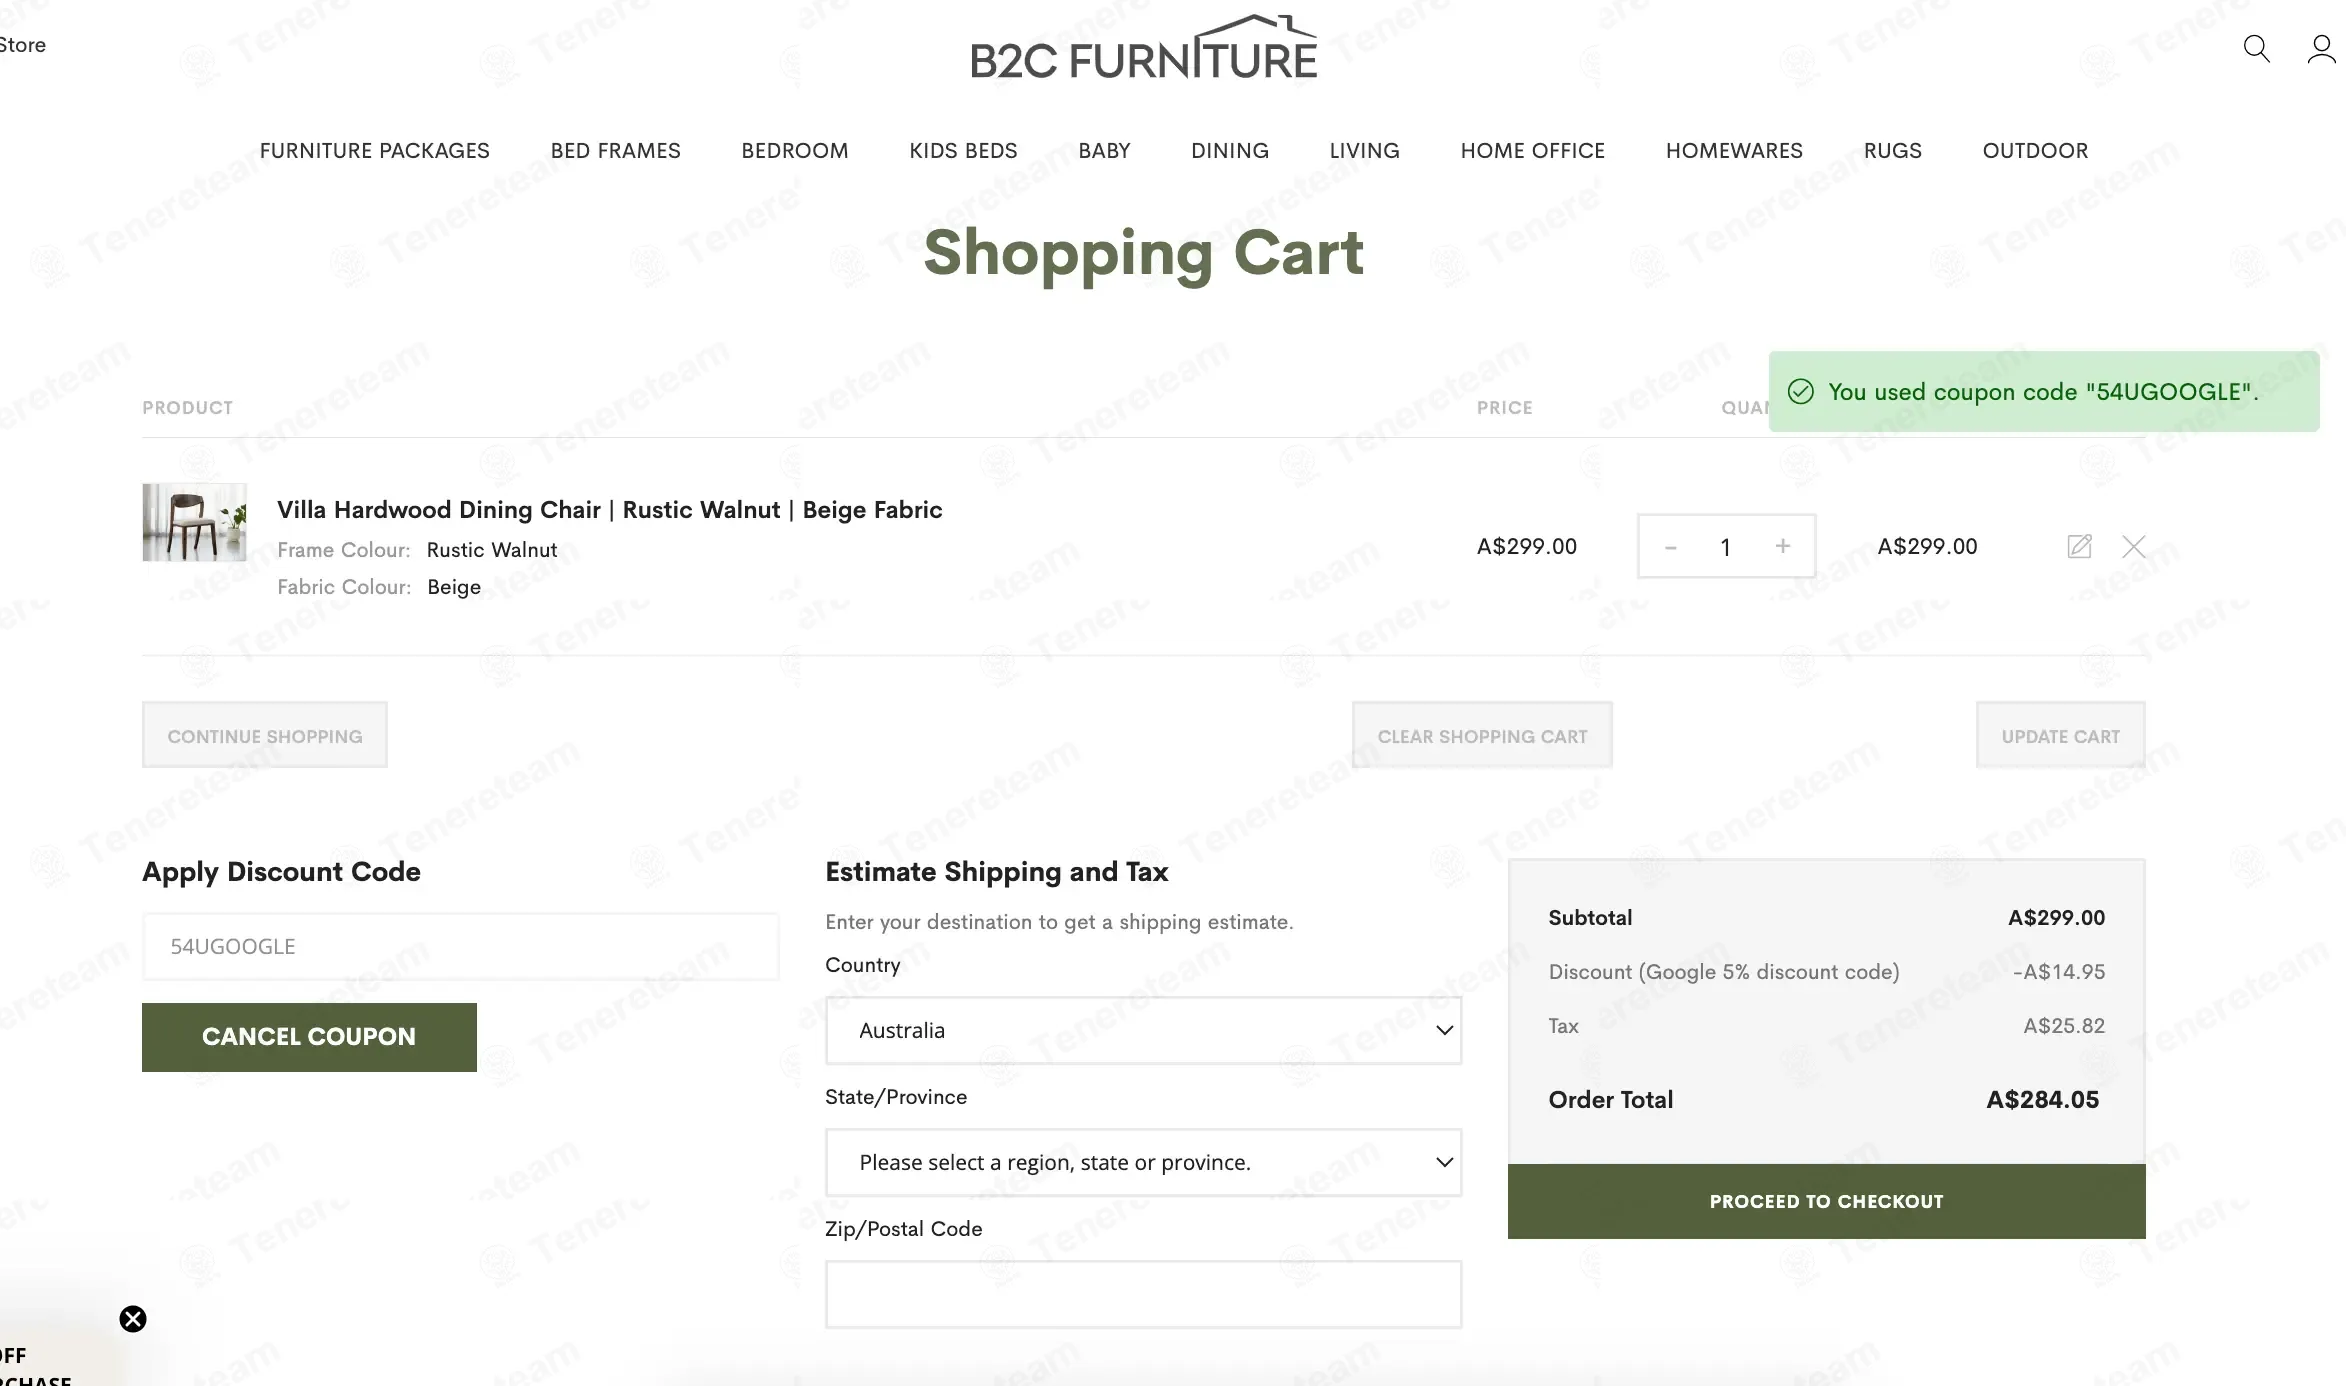The height and width of the screenshot is (1386, 2346).
Task: Click the Shopping Cart page heading
Action: pos(1143,254)
